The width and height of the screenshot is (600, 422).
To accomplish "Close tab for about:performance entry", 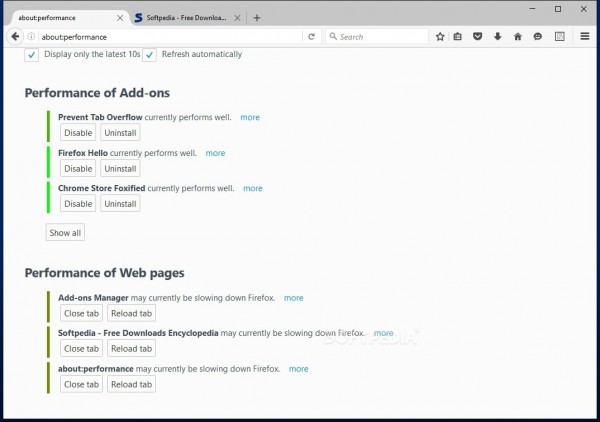I will [x=81, y=384].
